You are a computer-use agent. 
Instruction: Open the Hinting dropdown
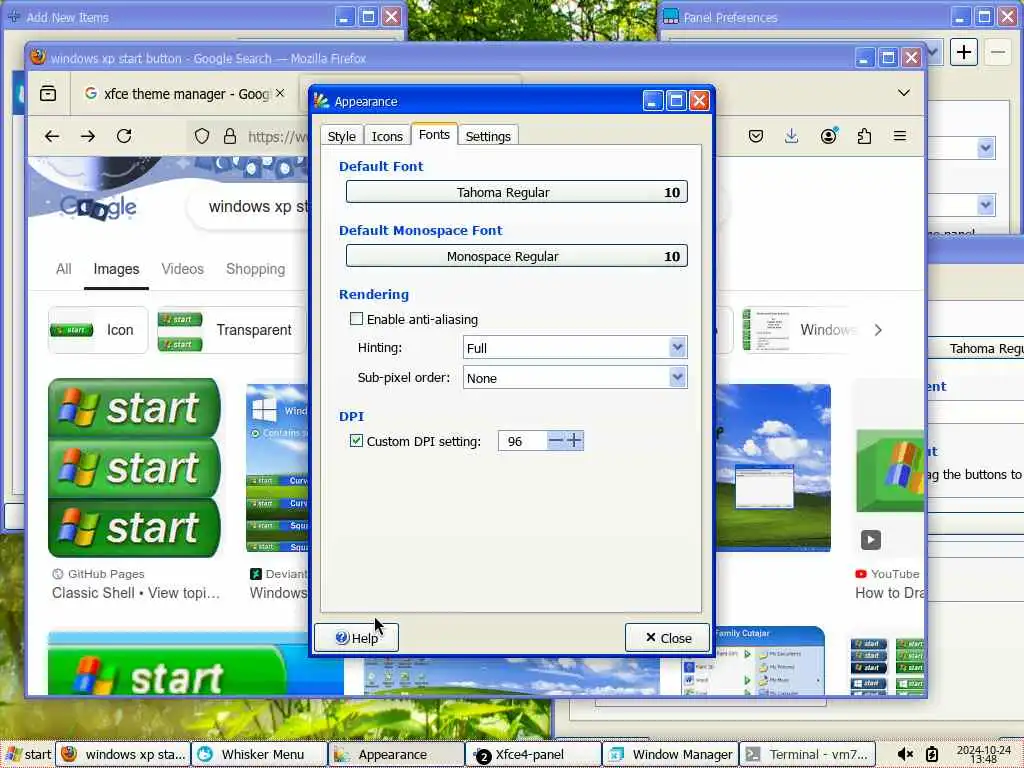click(575, 347)
